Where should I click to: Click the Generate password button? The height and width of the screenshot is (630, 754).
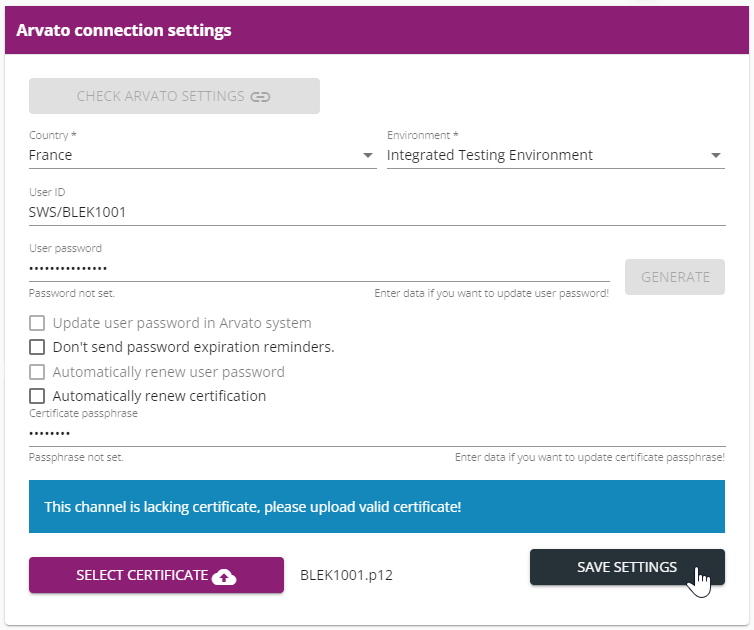point(675,277)
